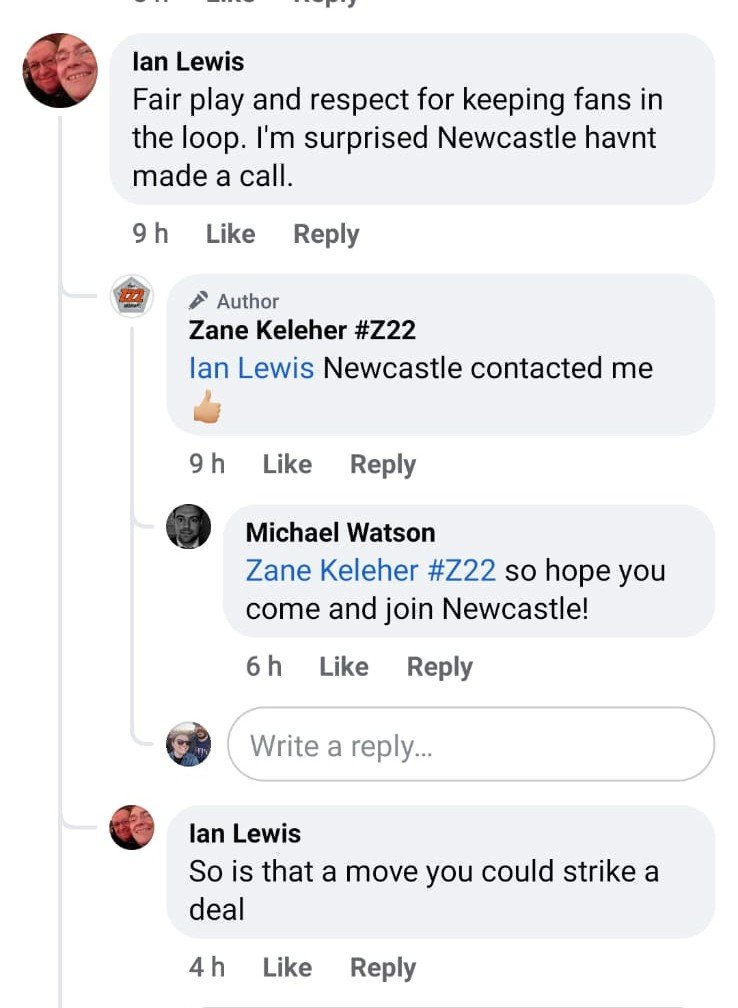The width and height of the screenshot is (738, 1008).
Task: Open the "Zane Keleher #Z22" mention link
Action: point(370,571)
